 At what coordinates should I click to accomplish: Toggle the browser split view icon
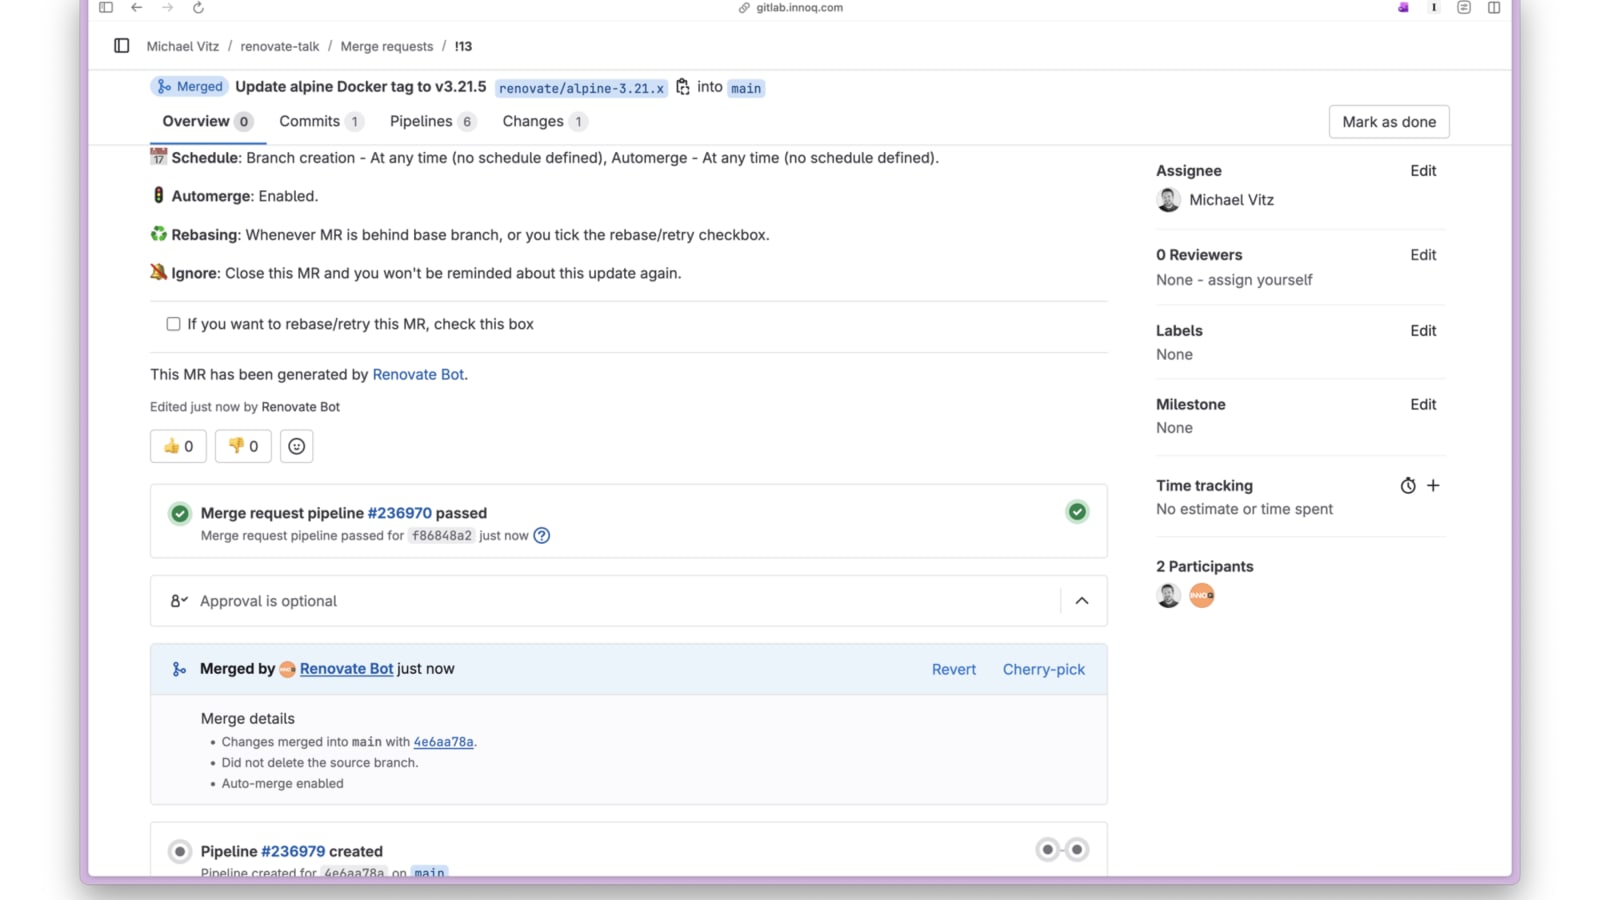coord(1494,8)
